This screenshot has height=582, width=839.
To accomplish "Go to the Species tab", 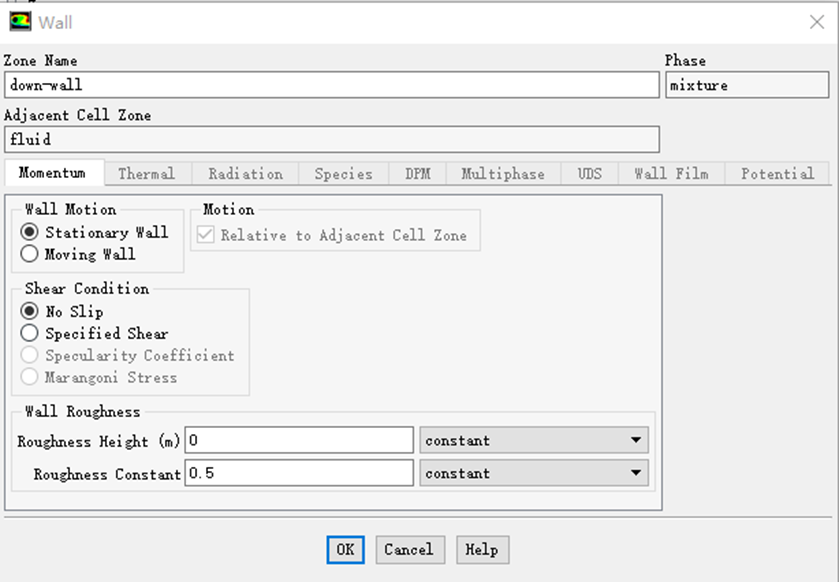I will [343, 174].
